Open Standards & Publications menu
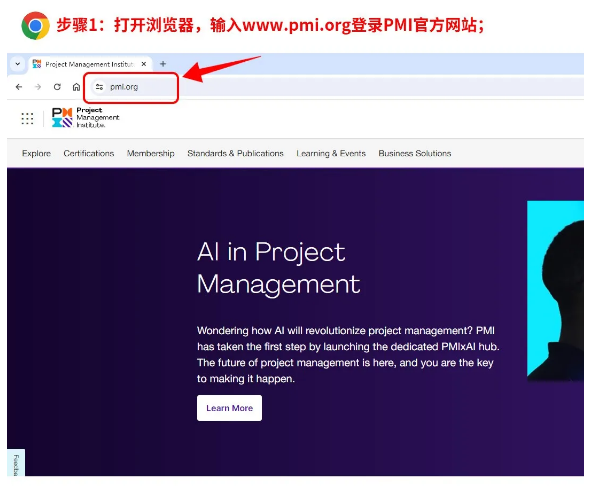Screen dimensions: 595x488 pos(235,153)
